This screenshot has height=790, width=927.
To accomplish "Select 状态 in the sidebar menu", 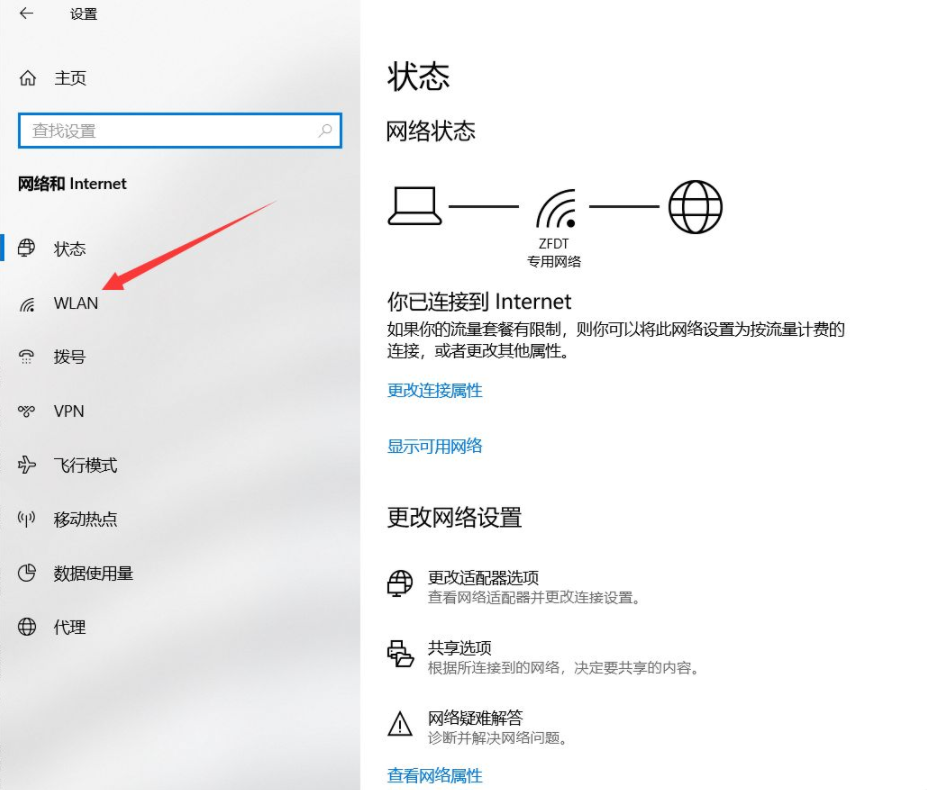I will pyautogui.click(x=70, y=249).
